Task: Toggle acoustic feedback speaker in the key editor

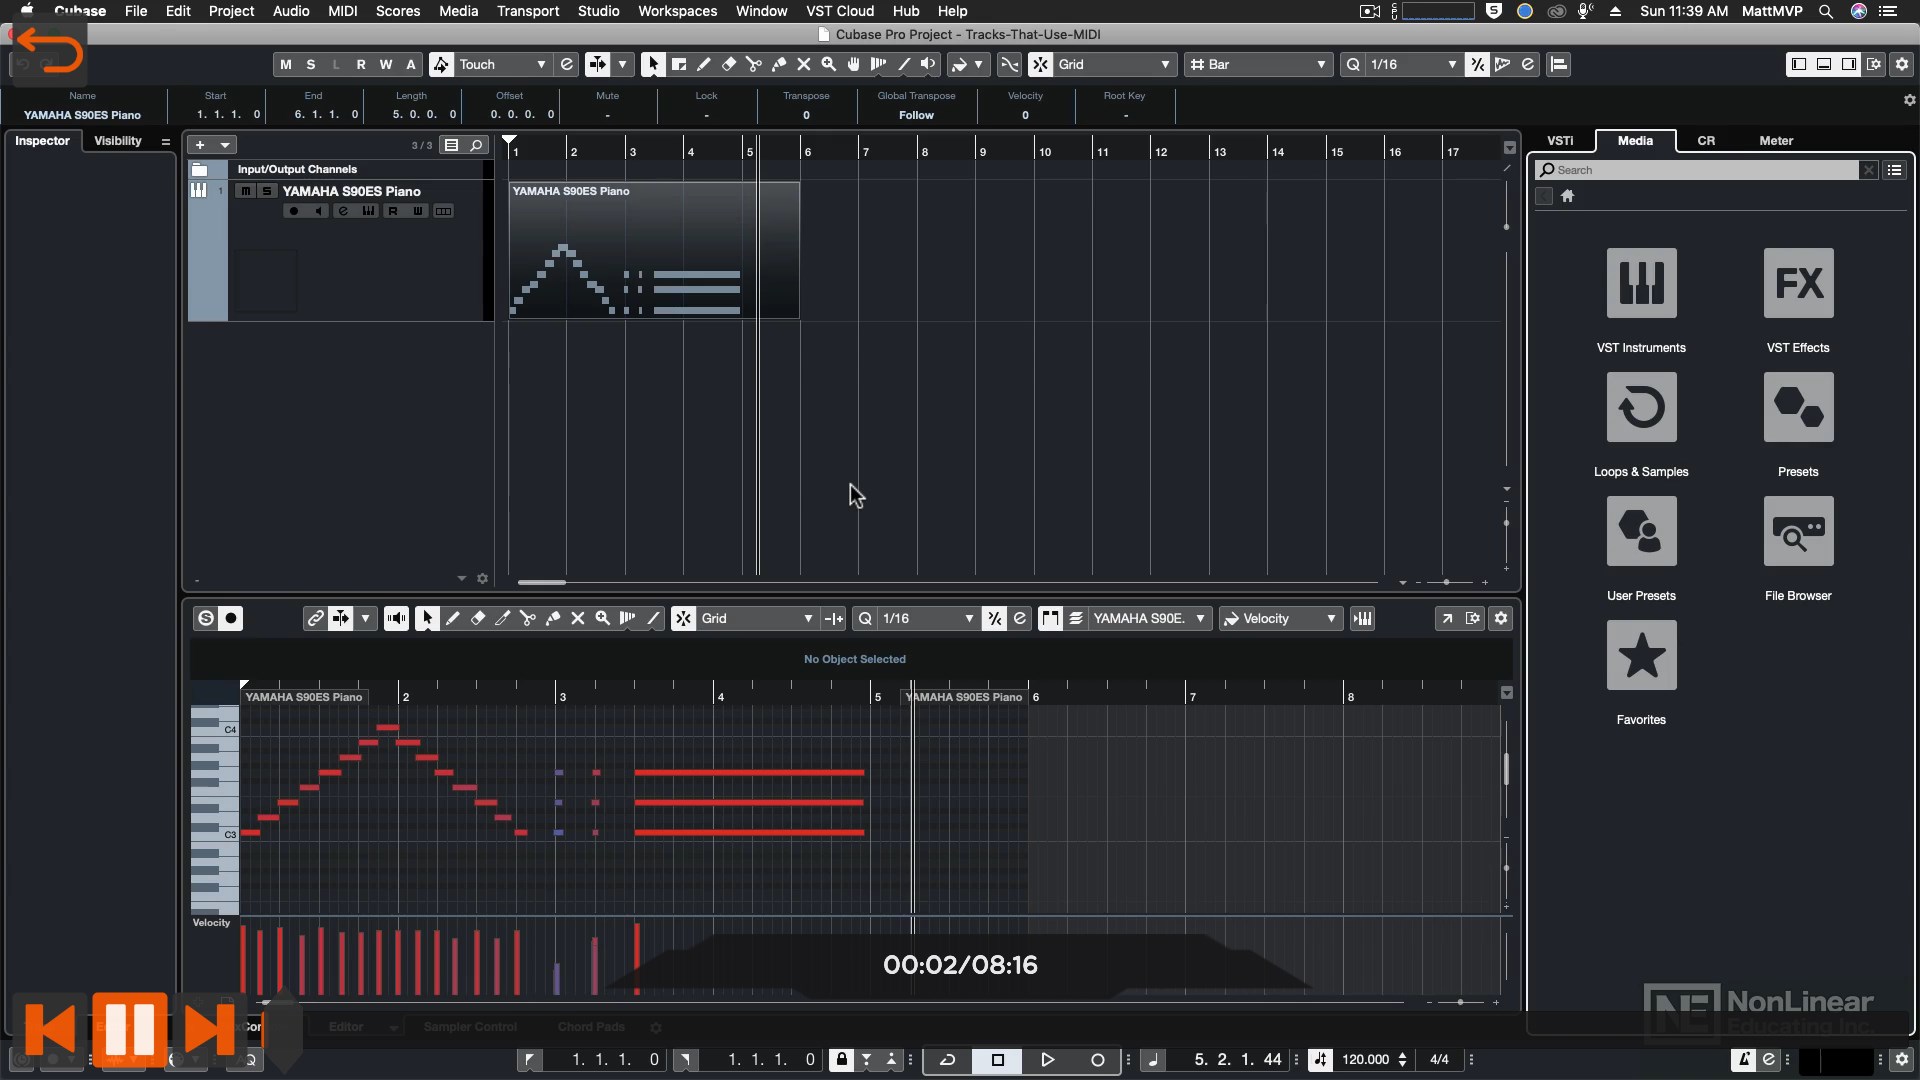Action: click(x=396, y=619)
